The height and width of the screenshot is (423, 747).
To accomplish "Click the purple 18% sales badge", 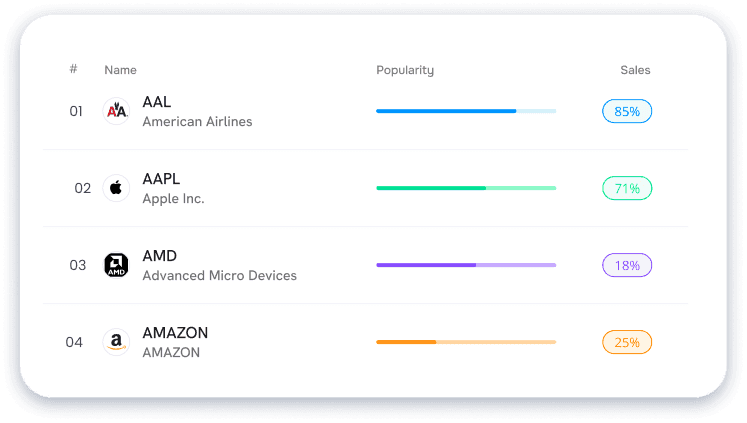I will pos(627,265).
